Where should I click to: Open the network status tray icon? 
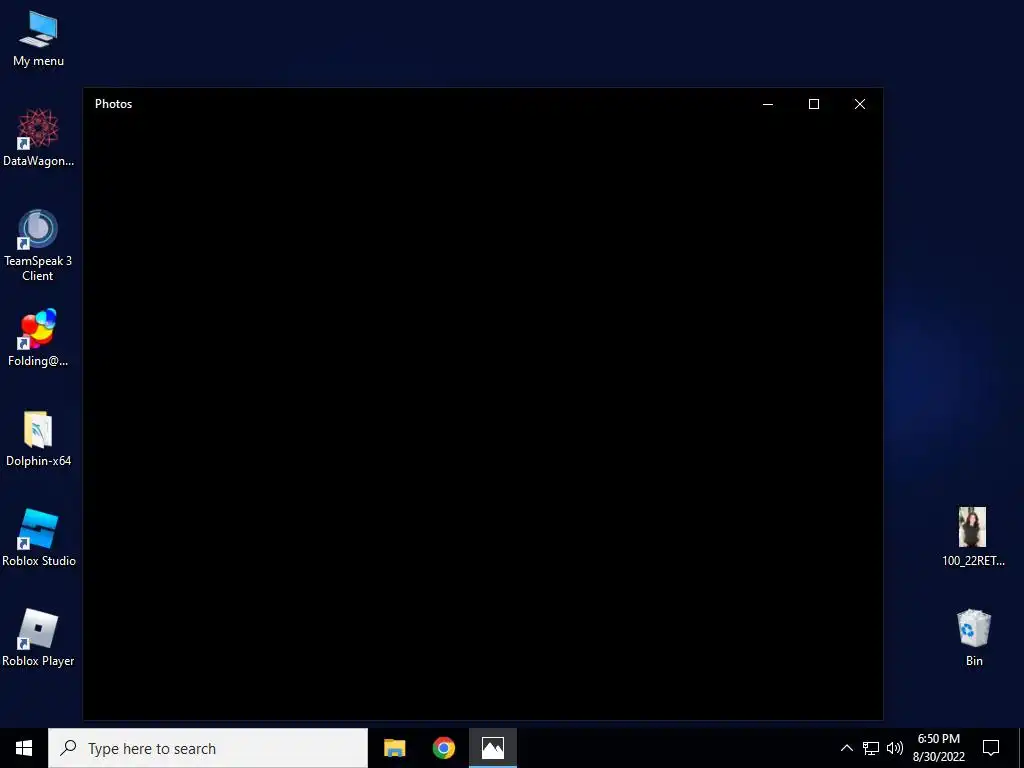(871, 748)
